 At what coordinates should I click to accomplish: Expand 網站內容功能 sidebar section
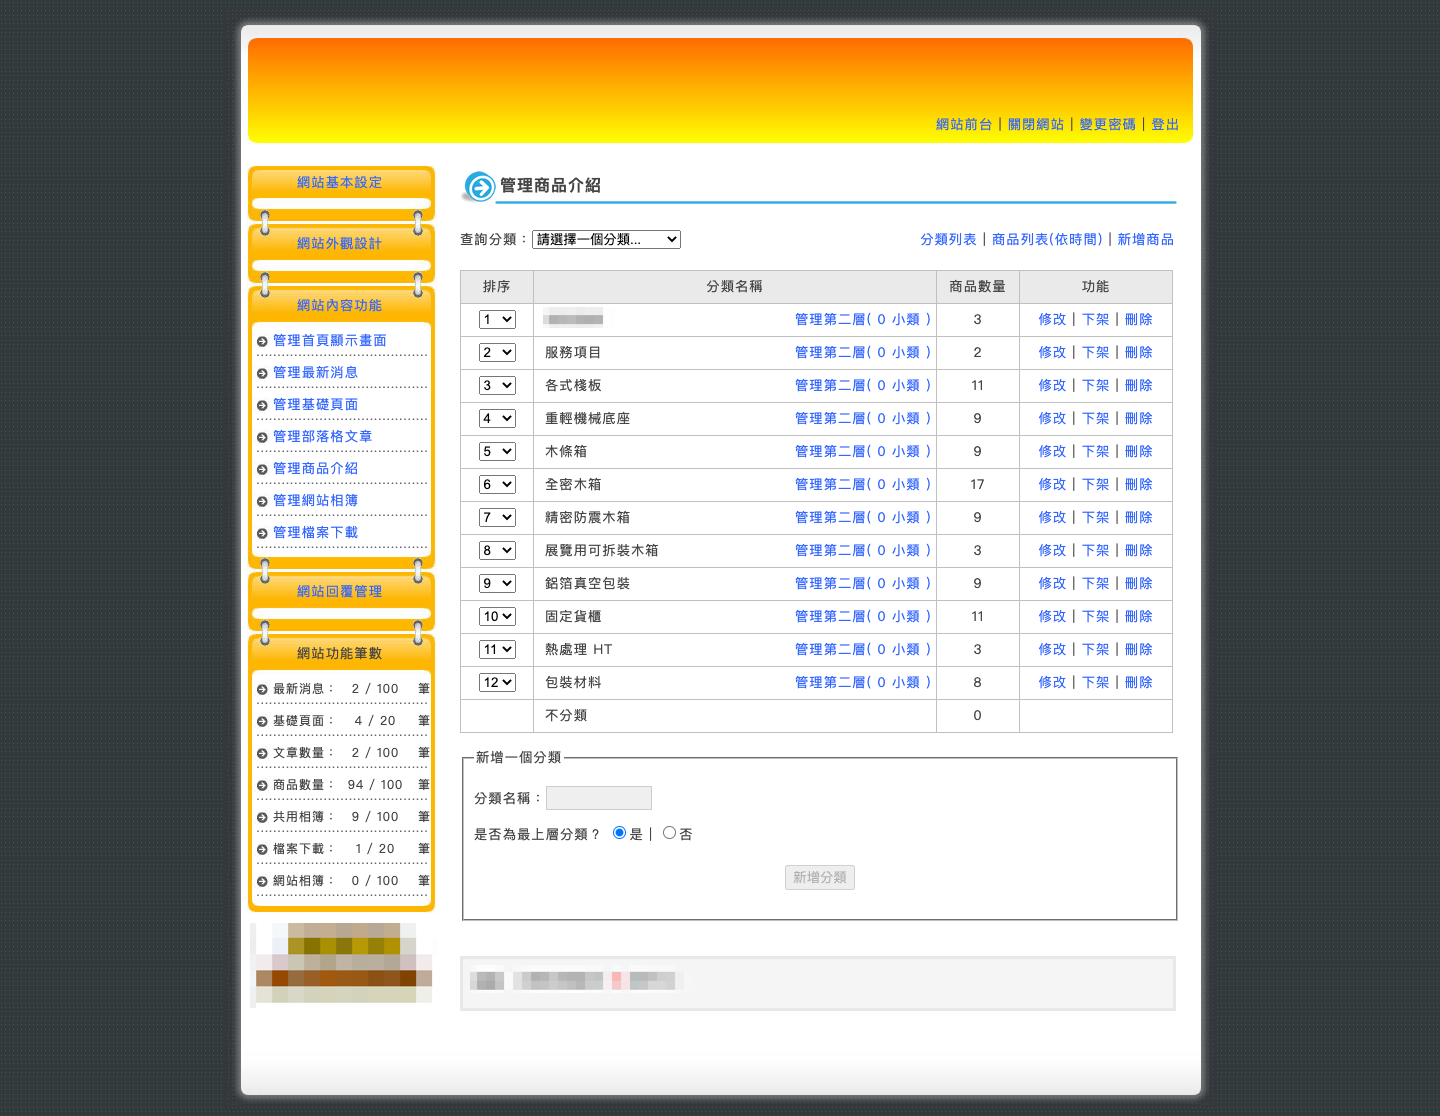tap(340, 305)
